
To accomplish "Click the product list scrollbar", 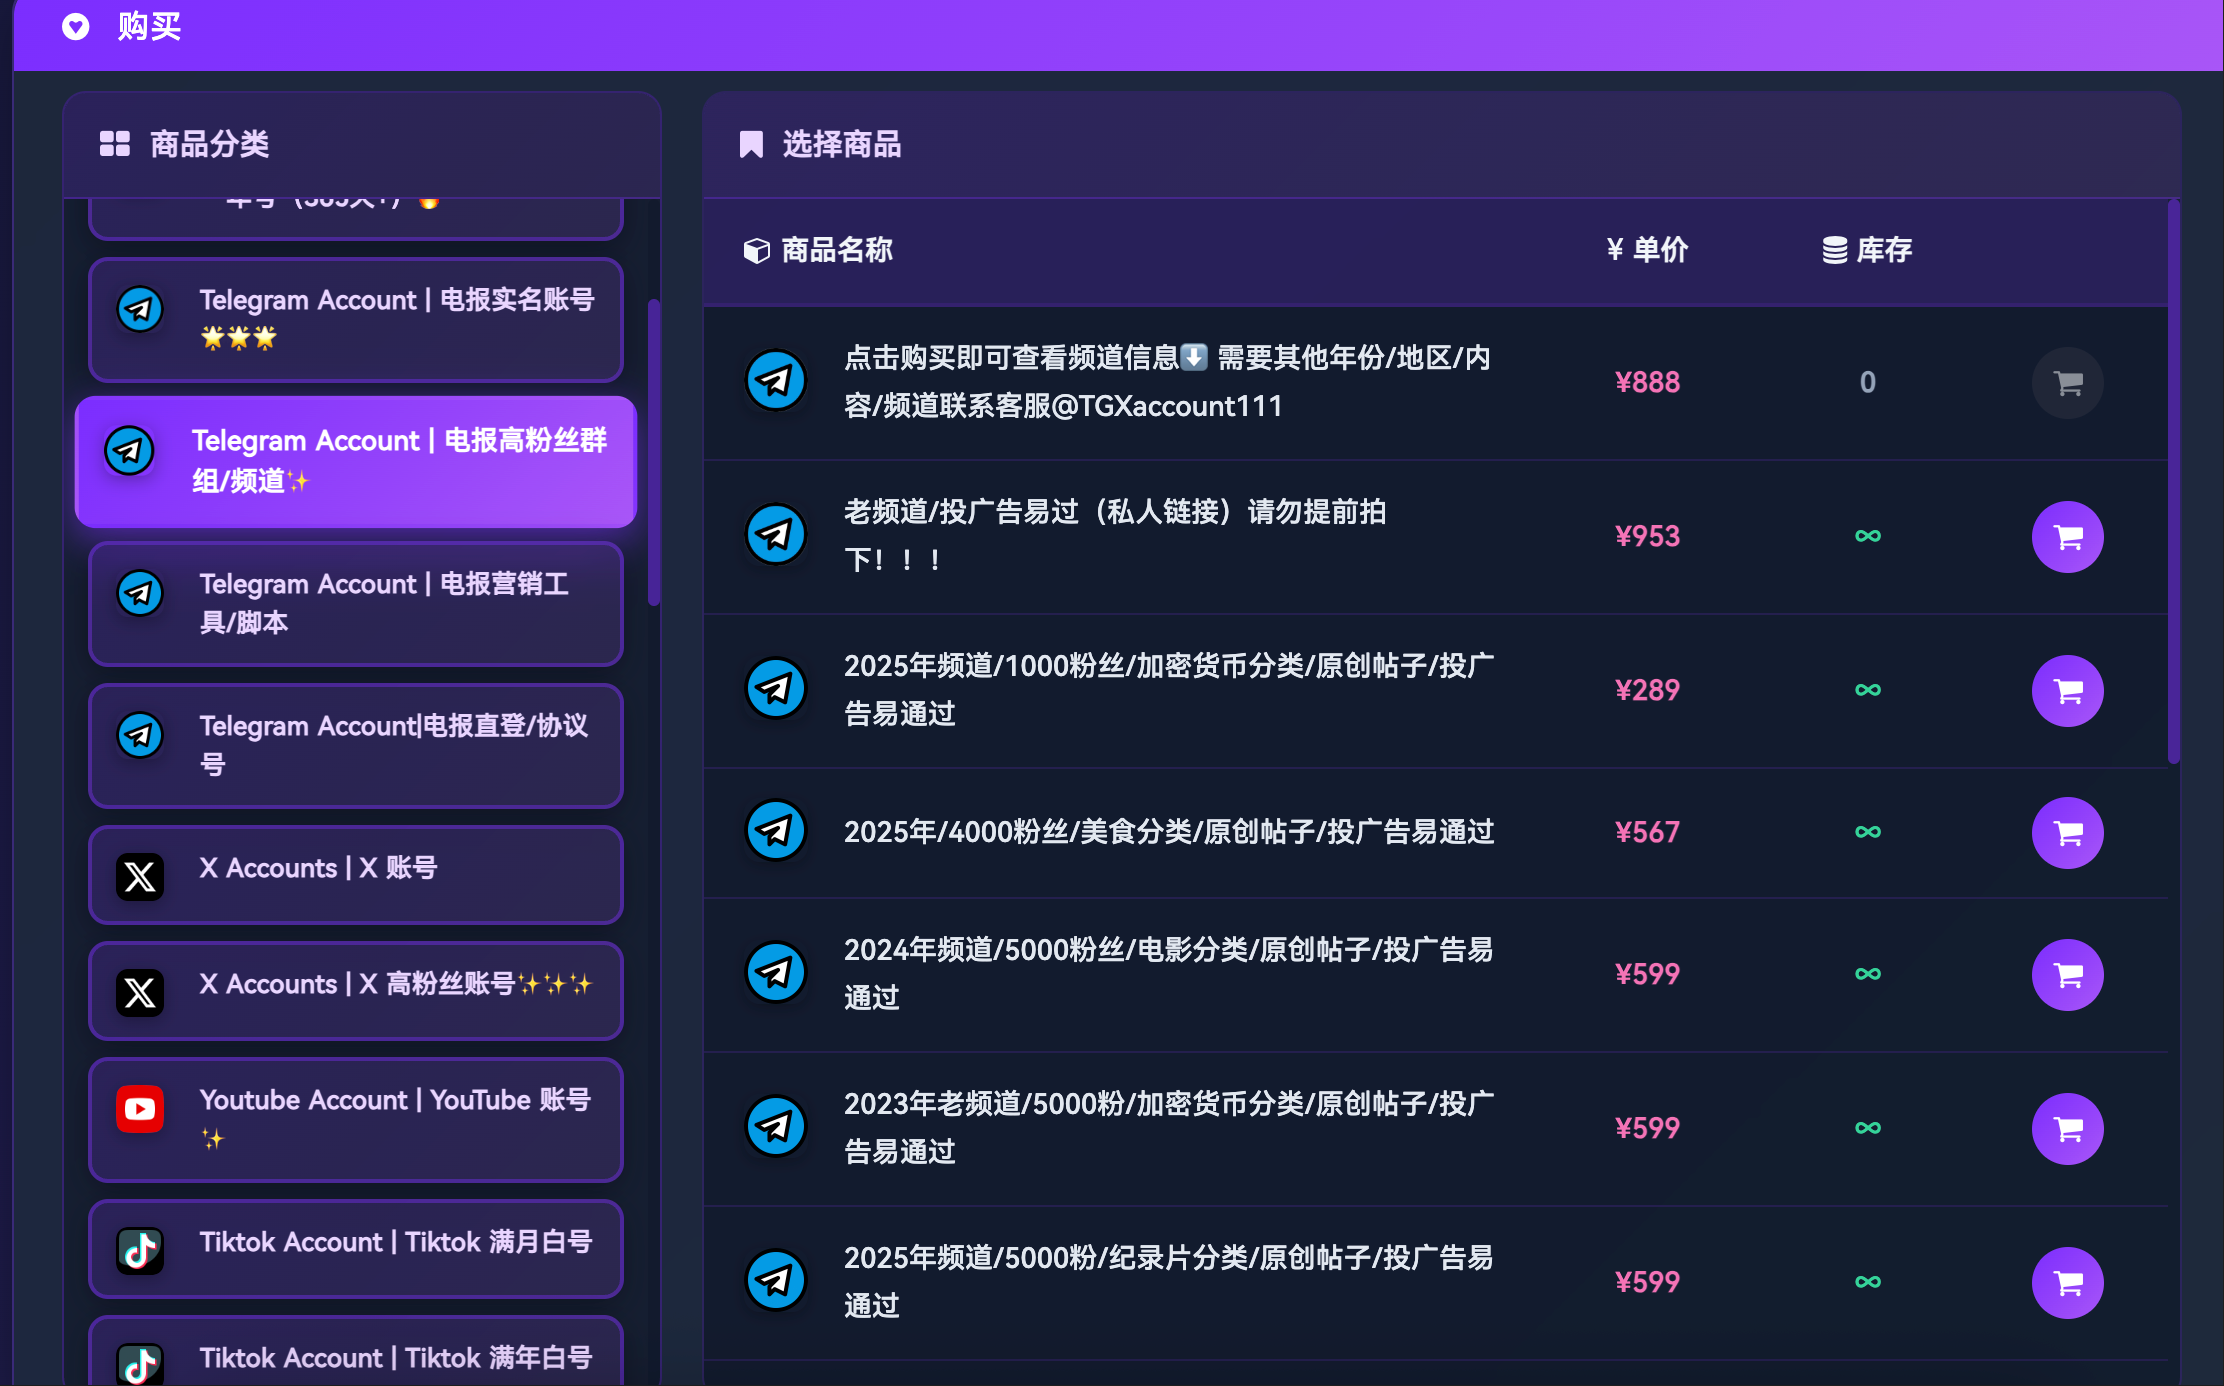I will click(x=2173, y=480).
